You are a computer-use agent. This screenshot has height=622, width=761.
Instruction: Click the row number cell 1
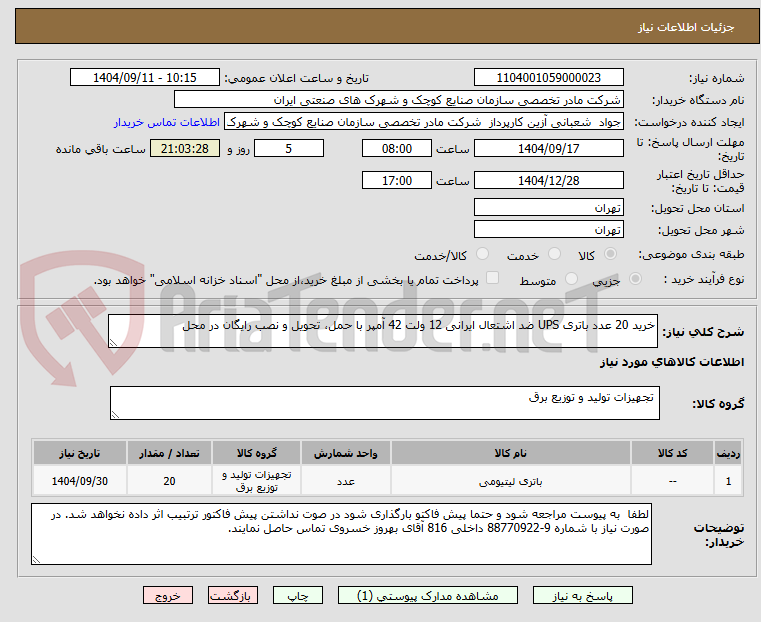tap(728, 481)
